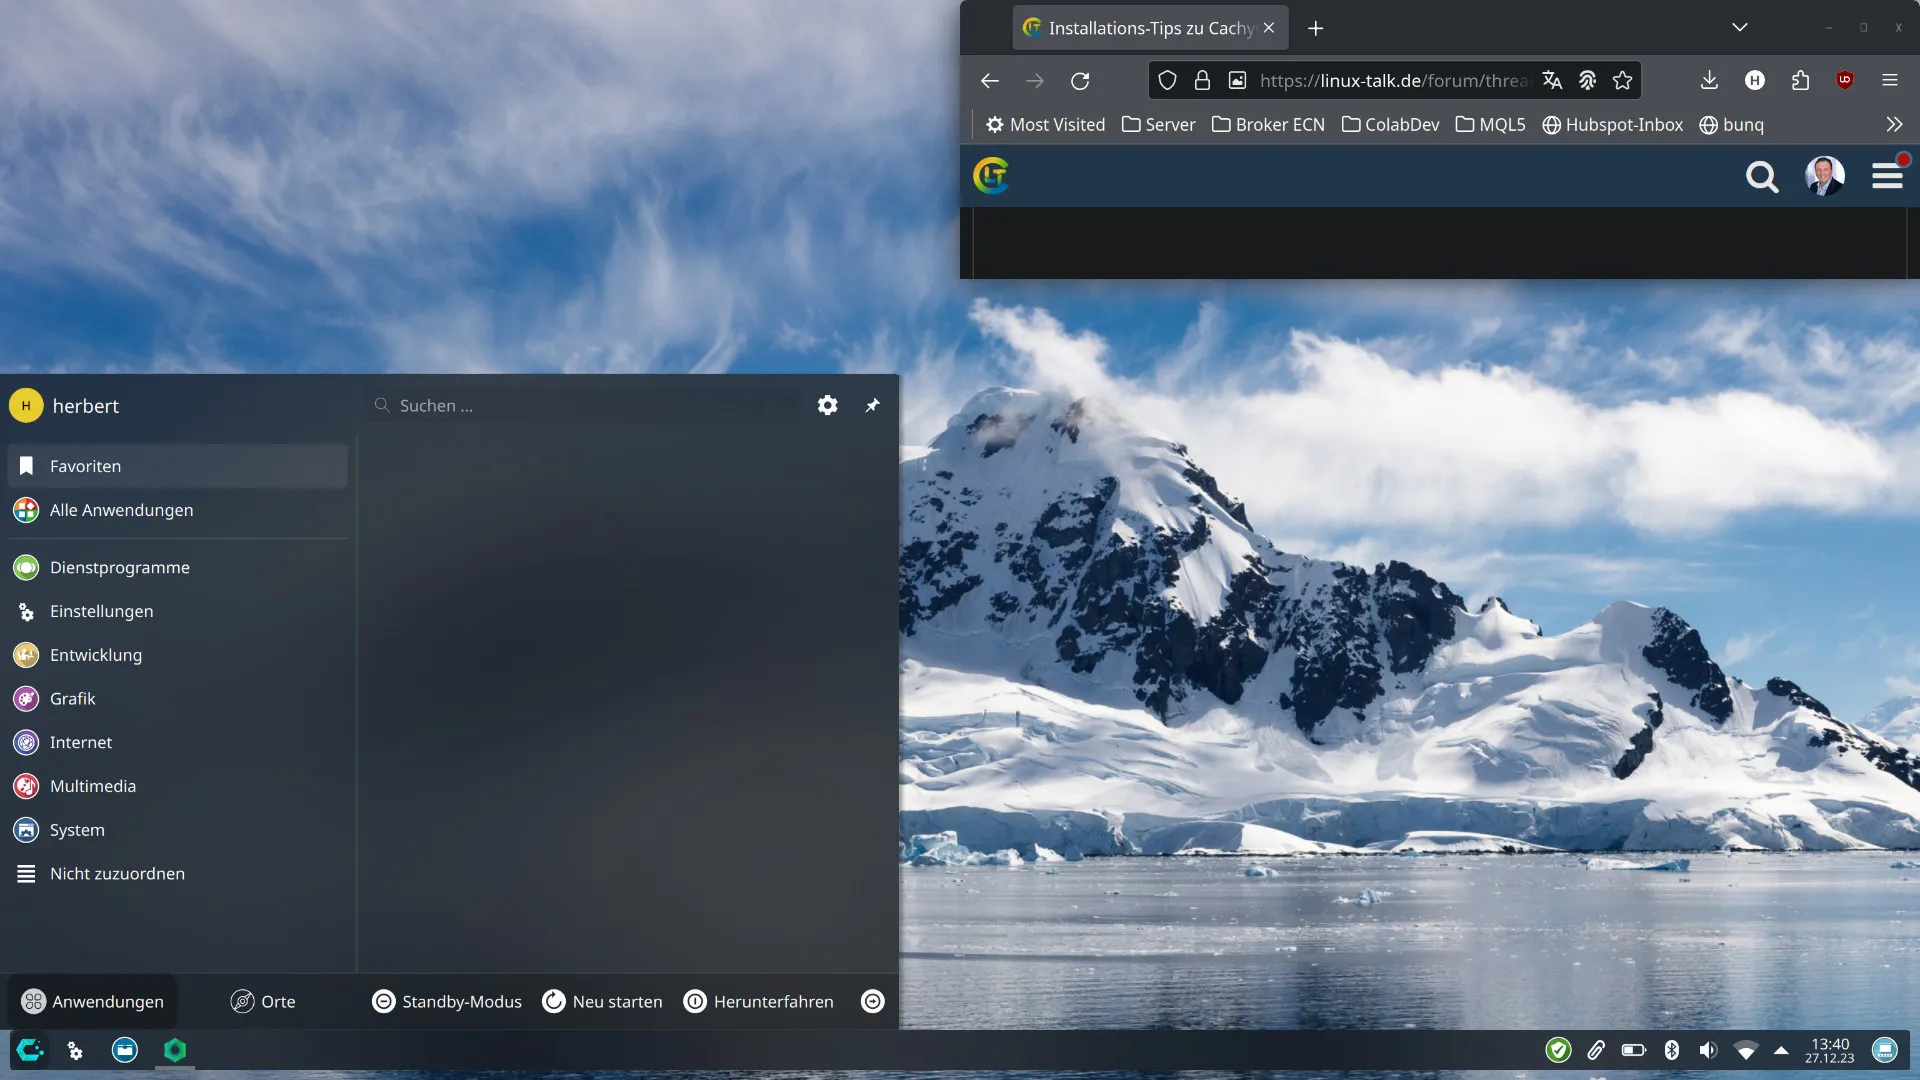Click the Herunterfahren button
Image resolution: width=1920 pixels, height=1080 pixels.
[759, 1001]
